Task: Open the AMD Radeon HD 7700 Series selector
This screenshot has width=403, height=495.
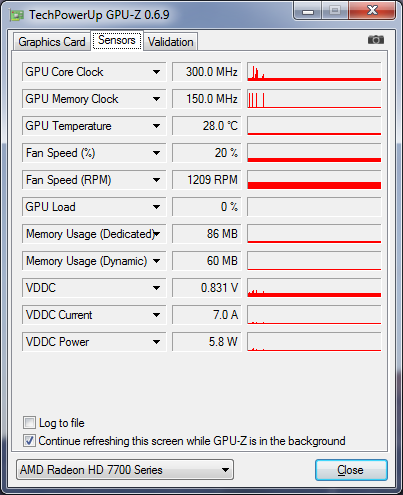Action: point(125,470)
